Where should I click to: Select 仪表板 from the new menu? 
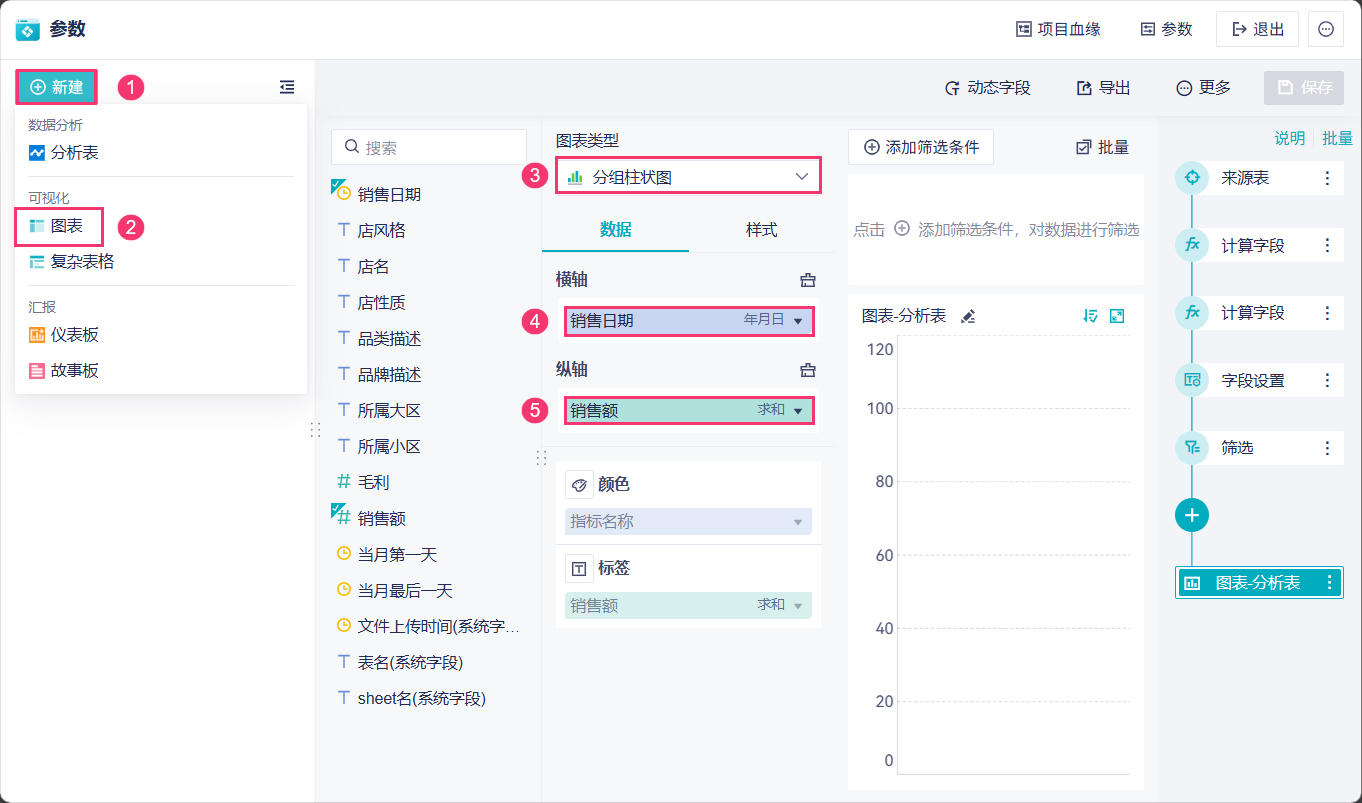74,335
